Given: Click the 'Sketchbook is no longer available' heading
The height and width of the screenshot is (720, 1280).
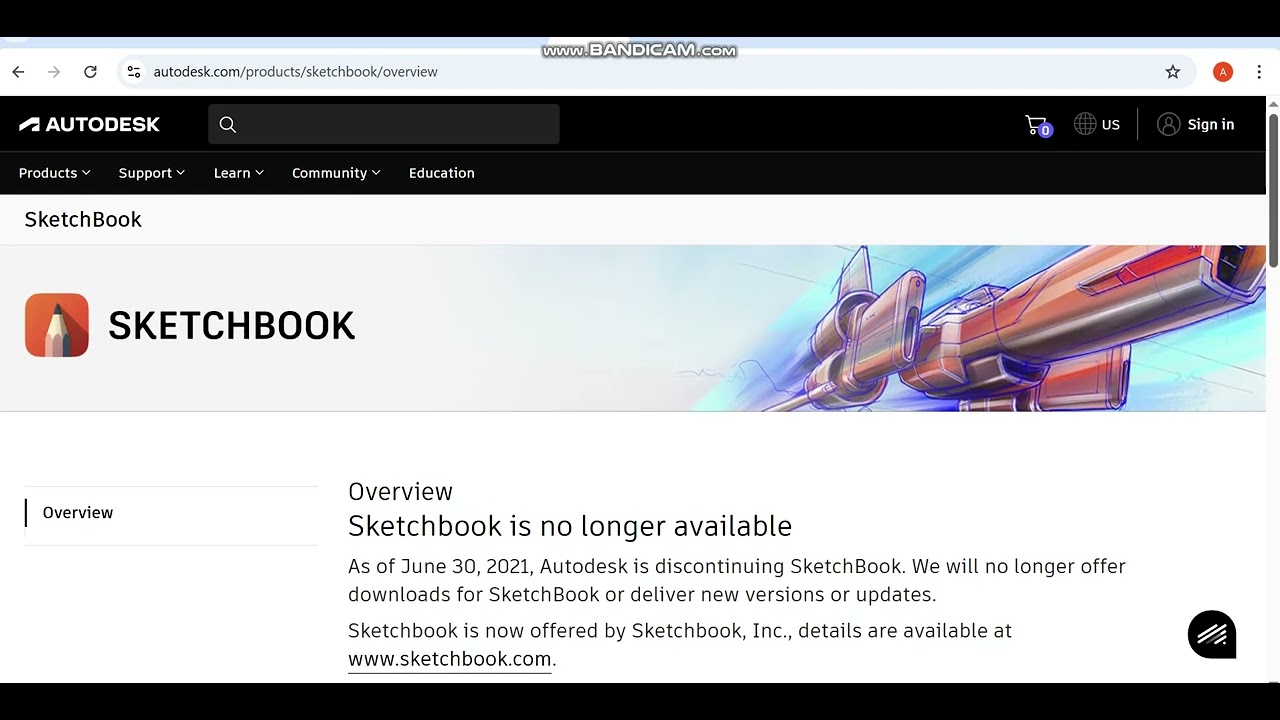Looking at the screenshot, I should coord(570,526).
